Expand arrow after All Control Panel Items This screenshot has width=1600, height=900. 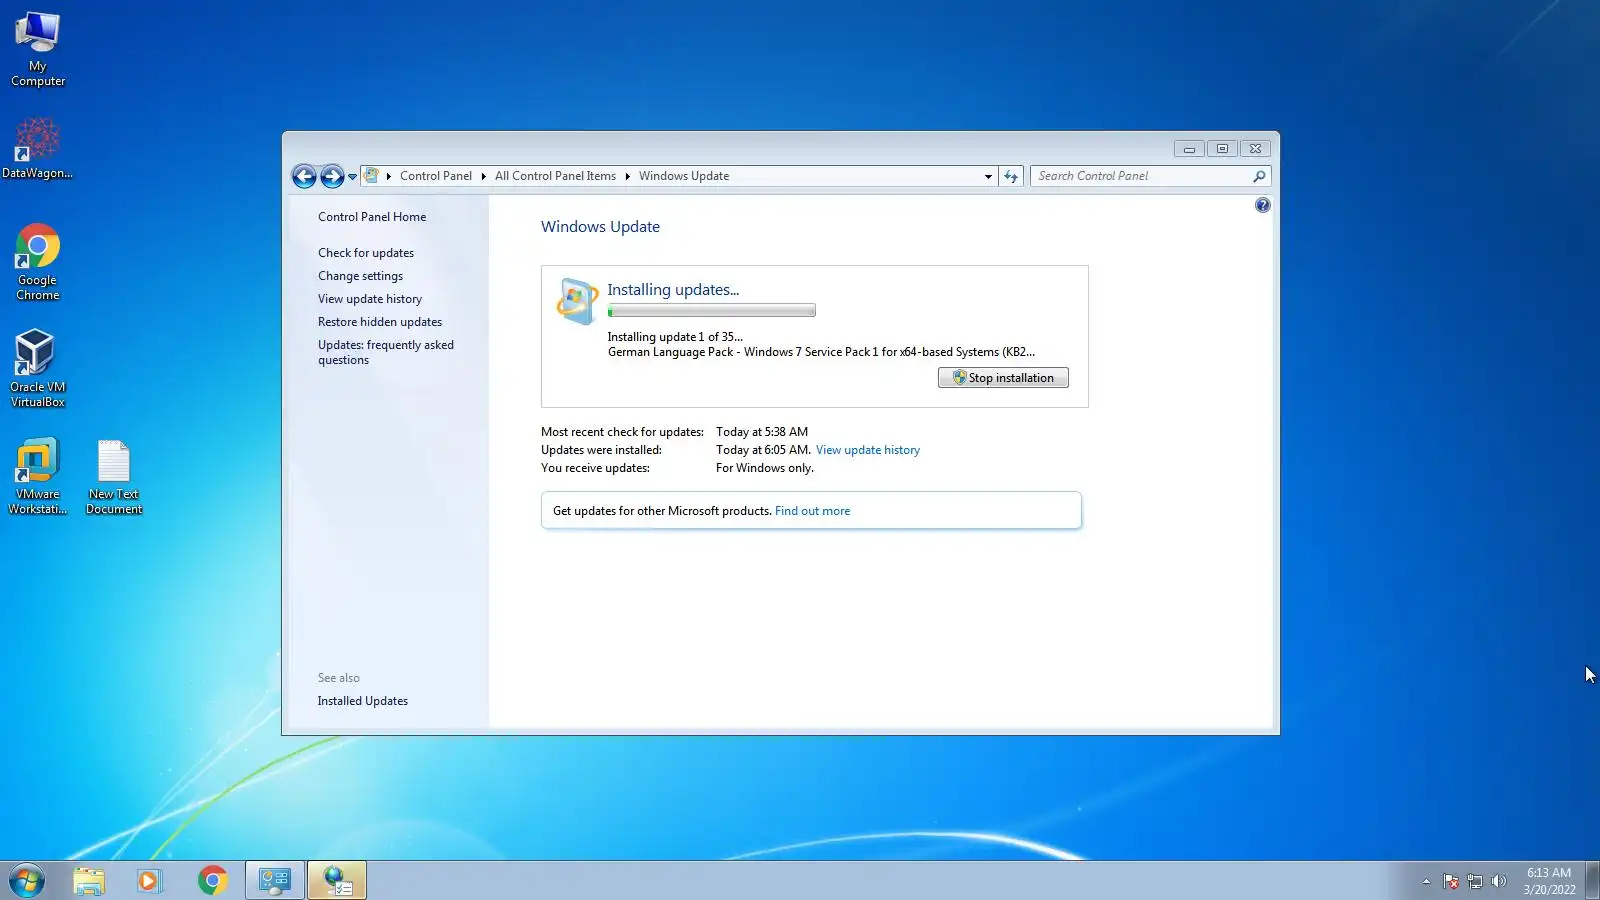[x=627, y=176]
